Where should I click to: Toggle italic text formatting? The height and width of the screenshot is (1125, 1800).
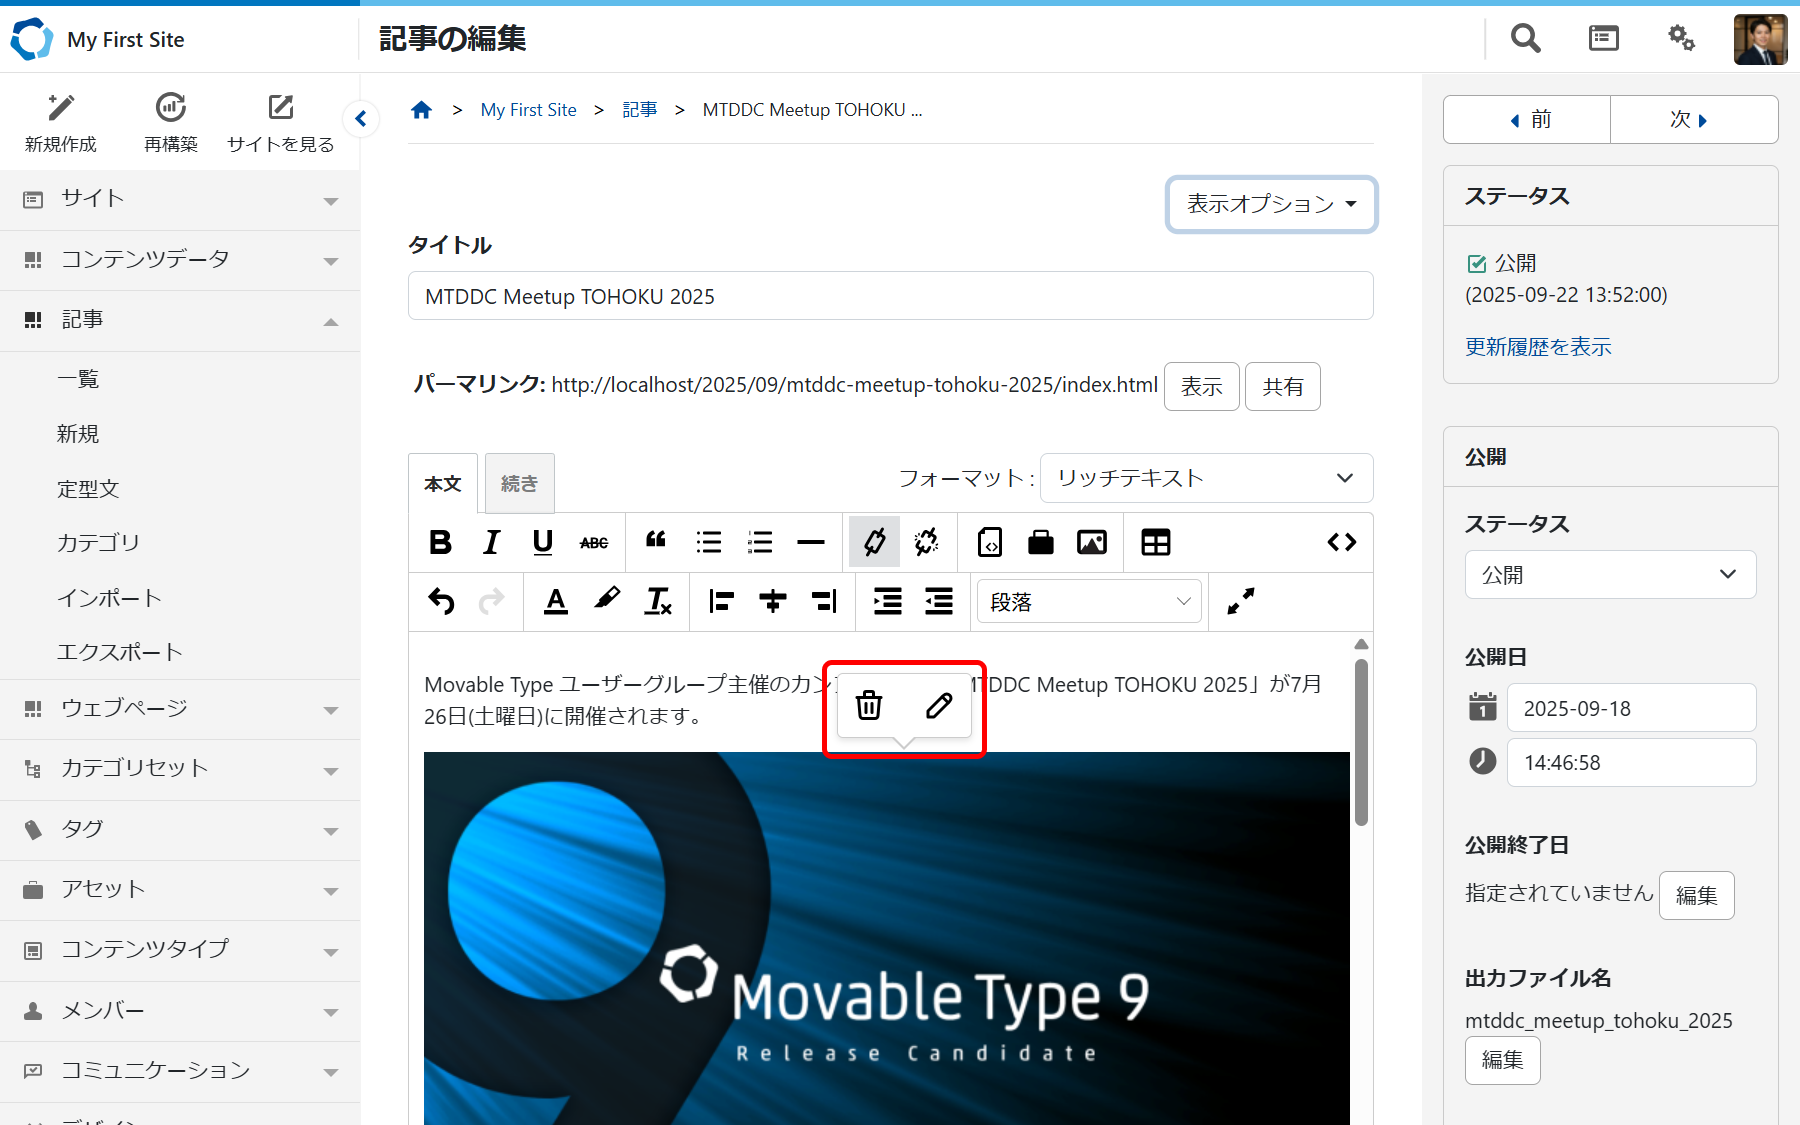(x=491, y=542)
